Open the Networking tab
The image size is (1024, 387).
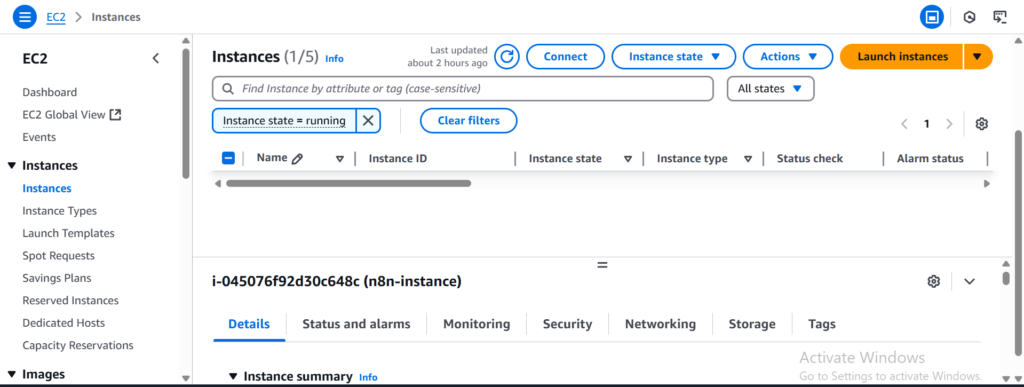click(660, 324)
